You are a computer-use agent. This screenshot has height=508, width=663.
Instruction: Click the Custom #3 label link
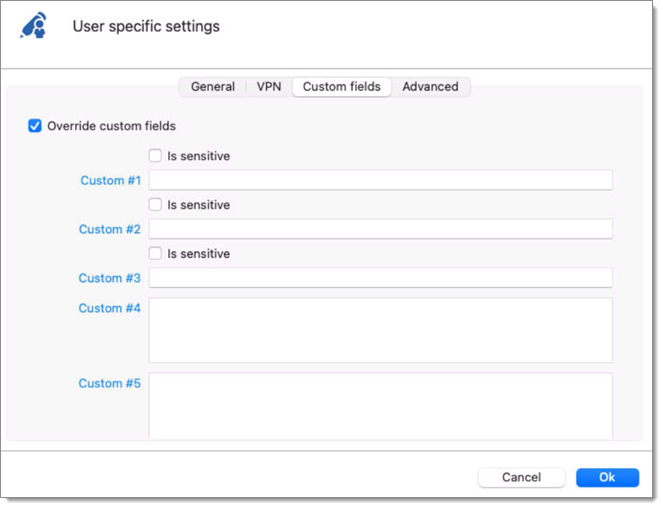click(110, 278)
